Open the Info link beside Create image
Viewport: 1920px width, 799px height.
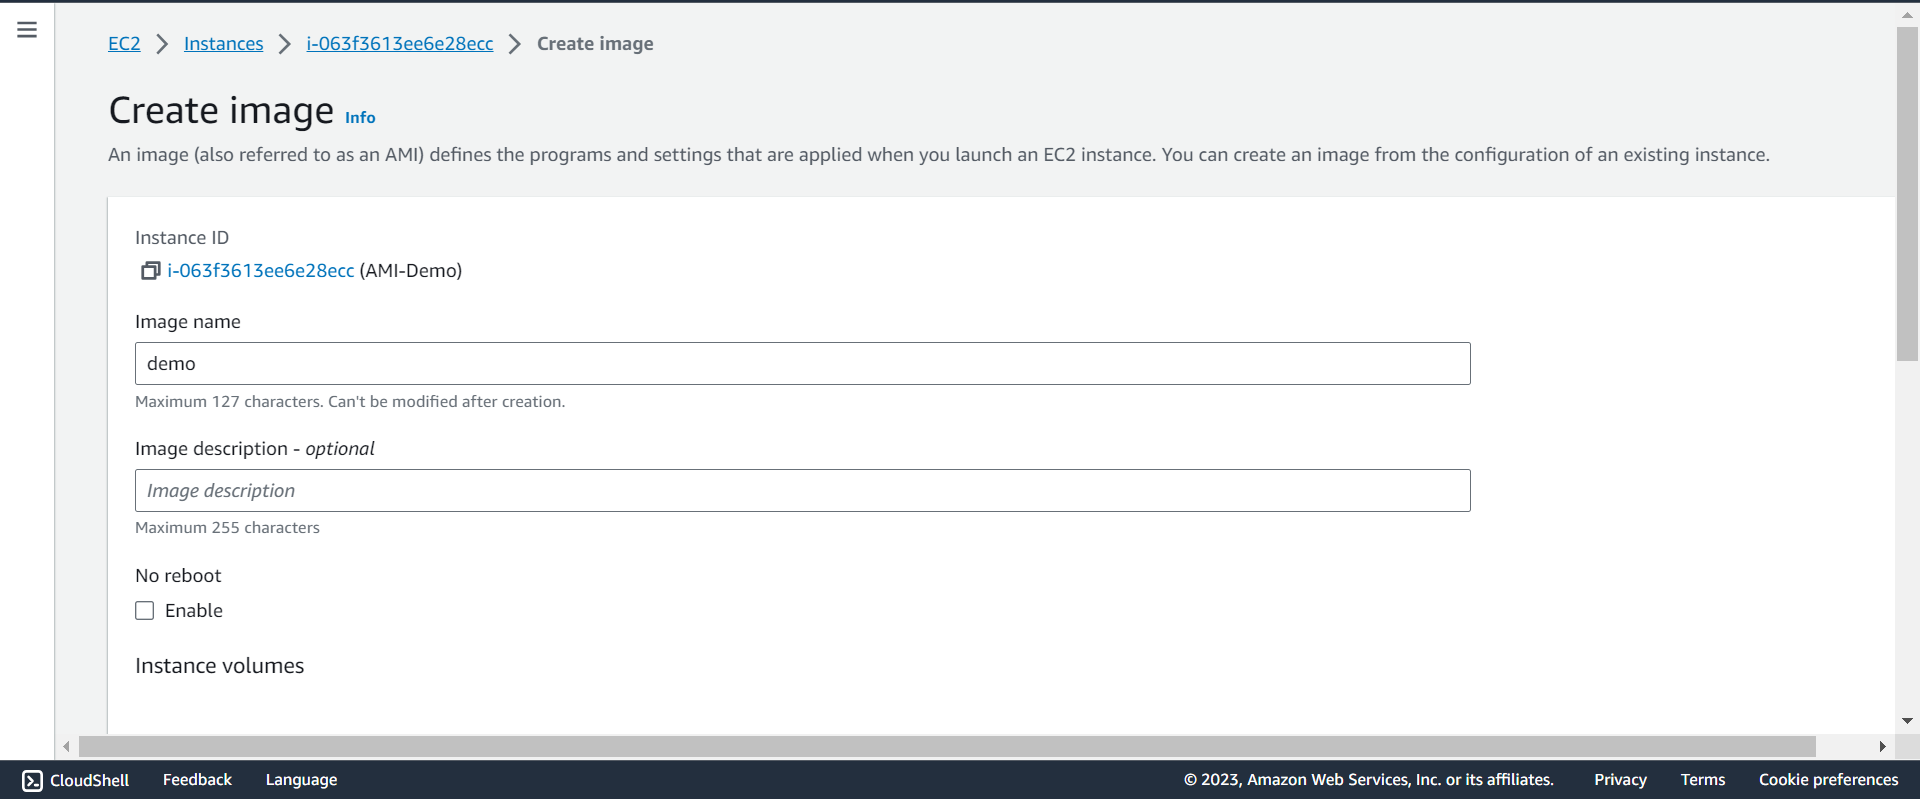(x=360, y=118)
